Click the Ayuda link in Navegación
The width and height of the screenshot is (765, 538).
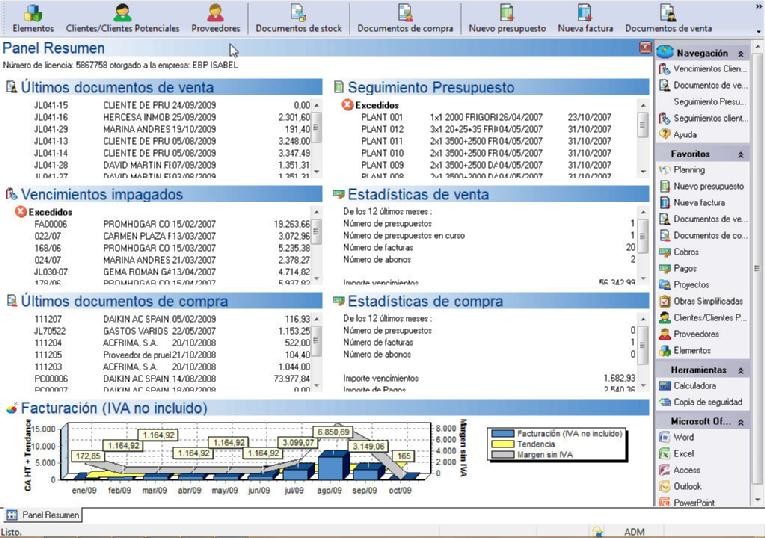point(686,133)
